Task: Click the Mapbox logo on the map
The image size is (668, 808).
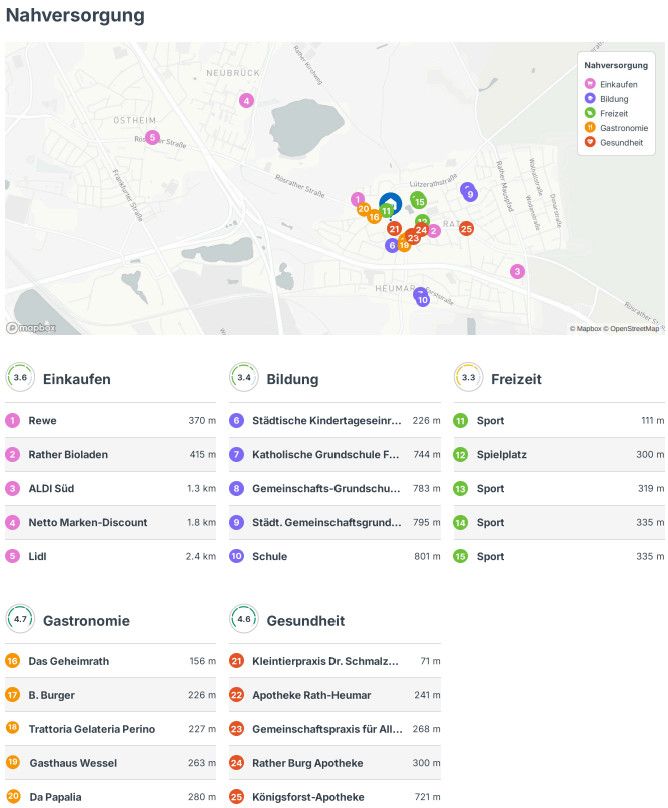Action: click(30, 327)
